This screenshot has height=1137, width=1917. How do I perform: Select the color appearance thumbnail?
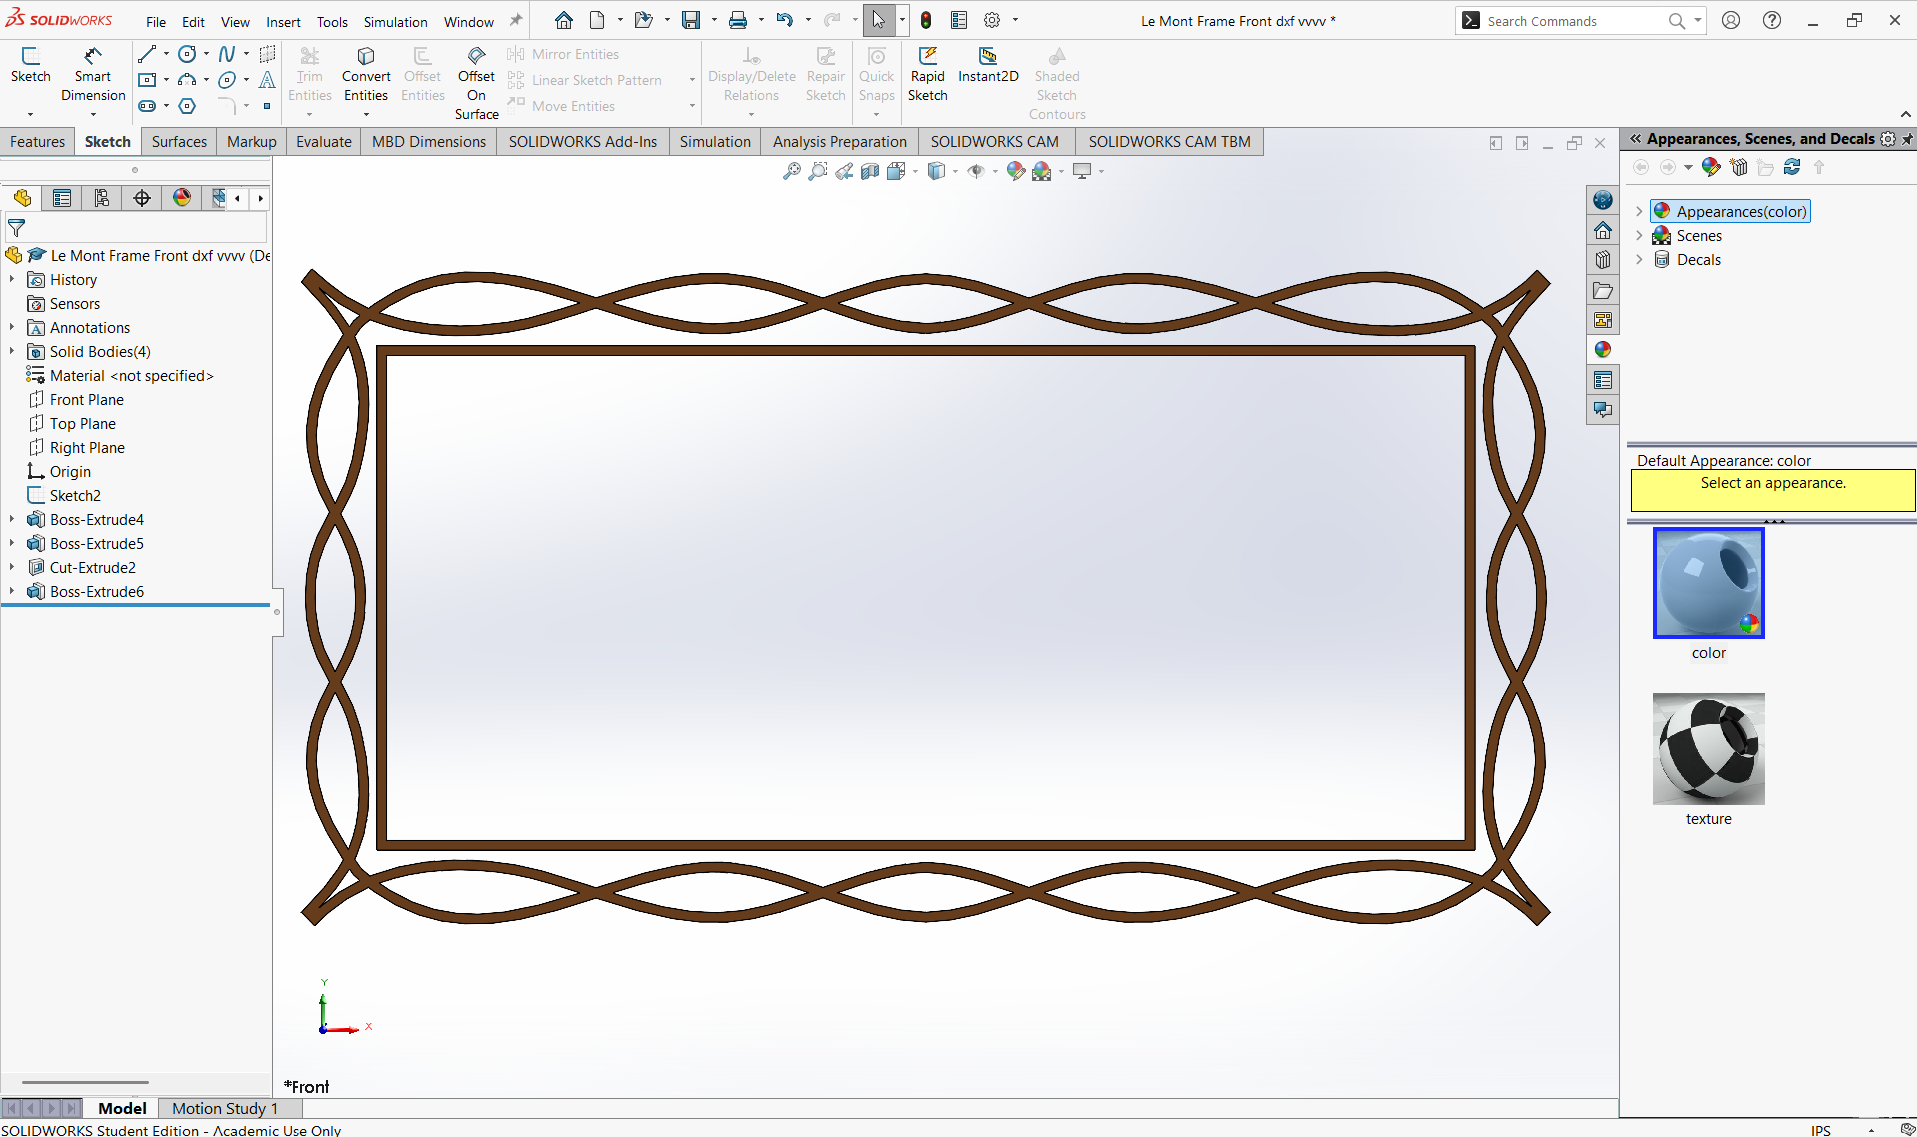[x=1709, y=583]
